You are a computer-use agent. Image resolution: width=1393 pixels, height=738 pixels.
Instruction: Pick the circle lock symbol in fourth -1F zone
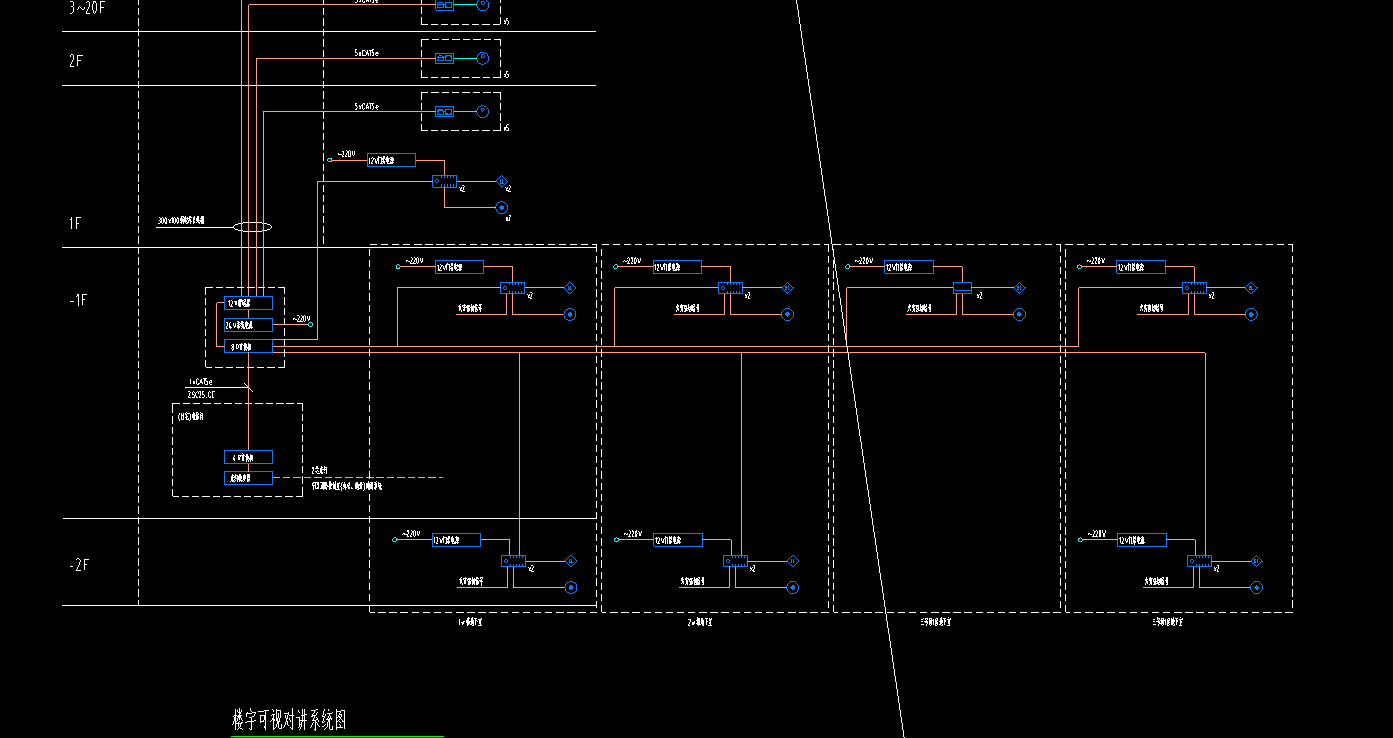click(x=1250, y=314)
